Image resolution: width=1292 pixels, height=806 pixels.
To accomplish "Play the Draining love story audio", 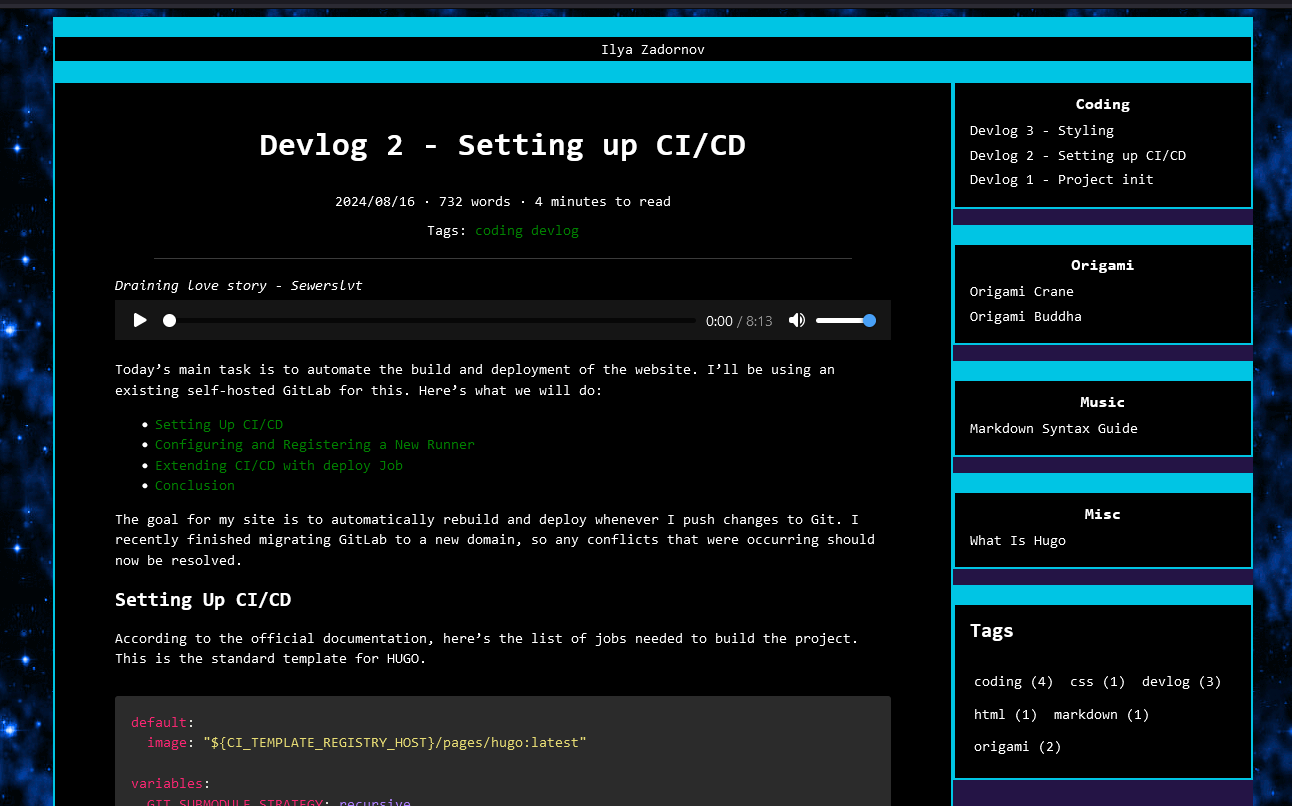I will (140, 320).
